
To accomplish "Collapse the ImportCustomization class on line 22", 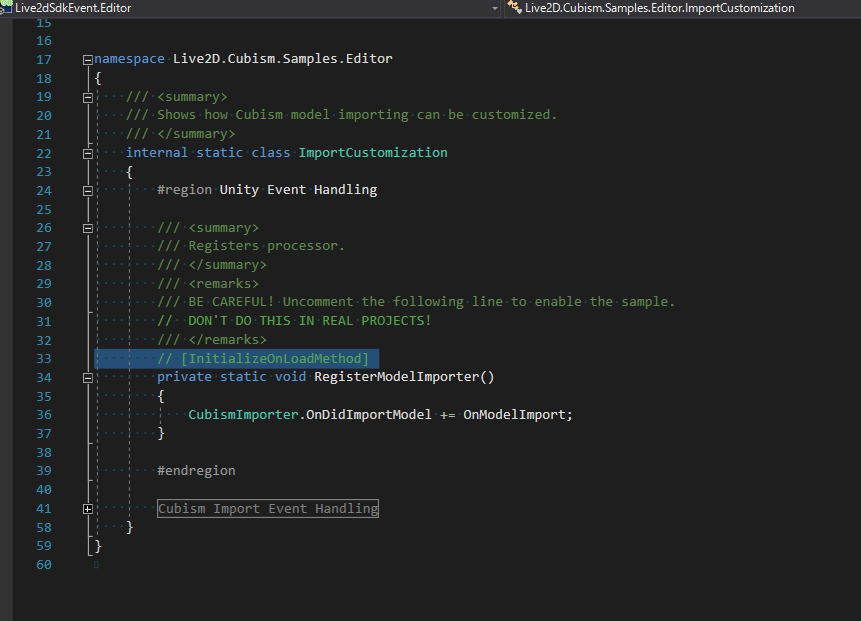I will click(x=88, y=154).
